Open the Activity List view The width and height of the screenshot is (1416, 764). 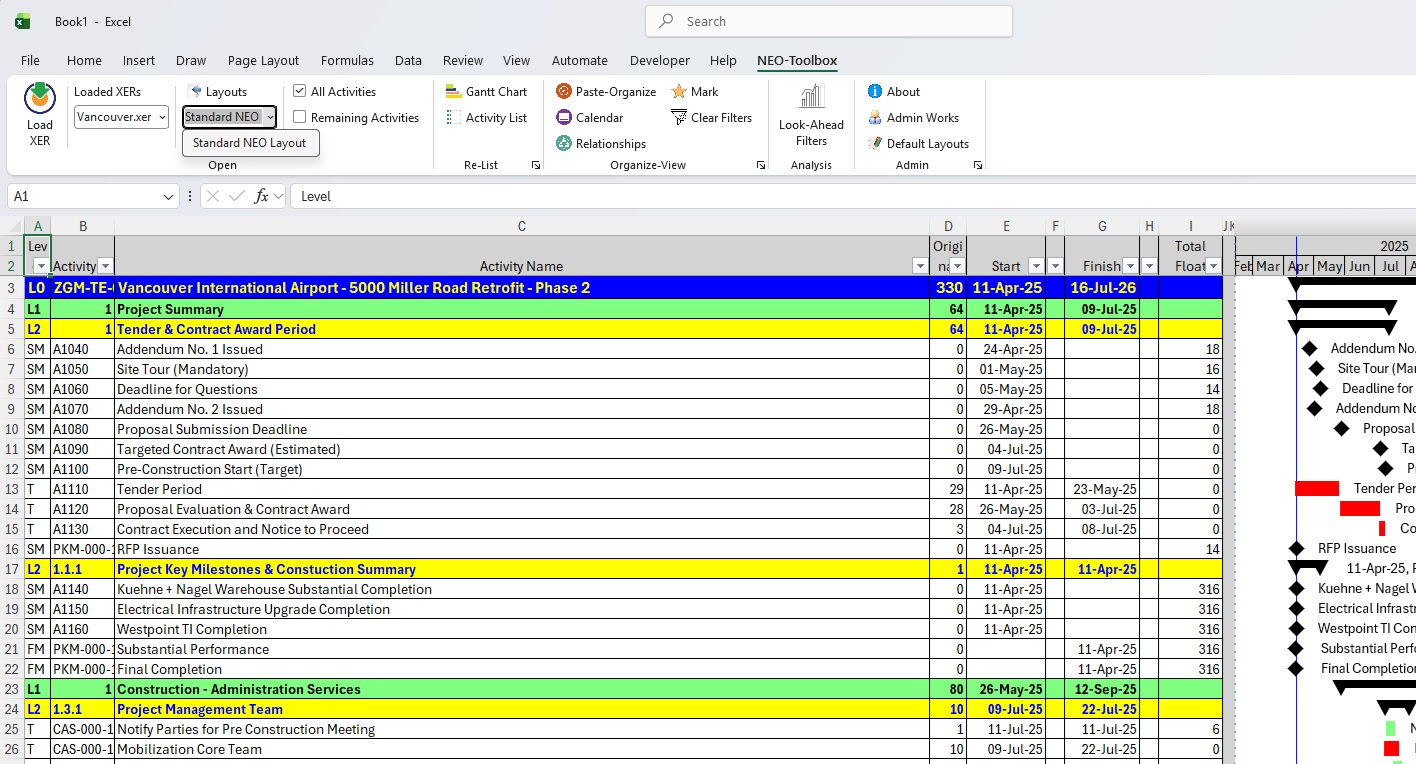pyautogui.click(x=484, y=117)
